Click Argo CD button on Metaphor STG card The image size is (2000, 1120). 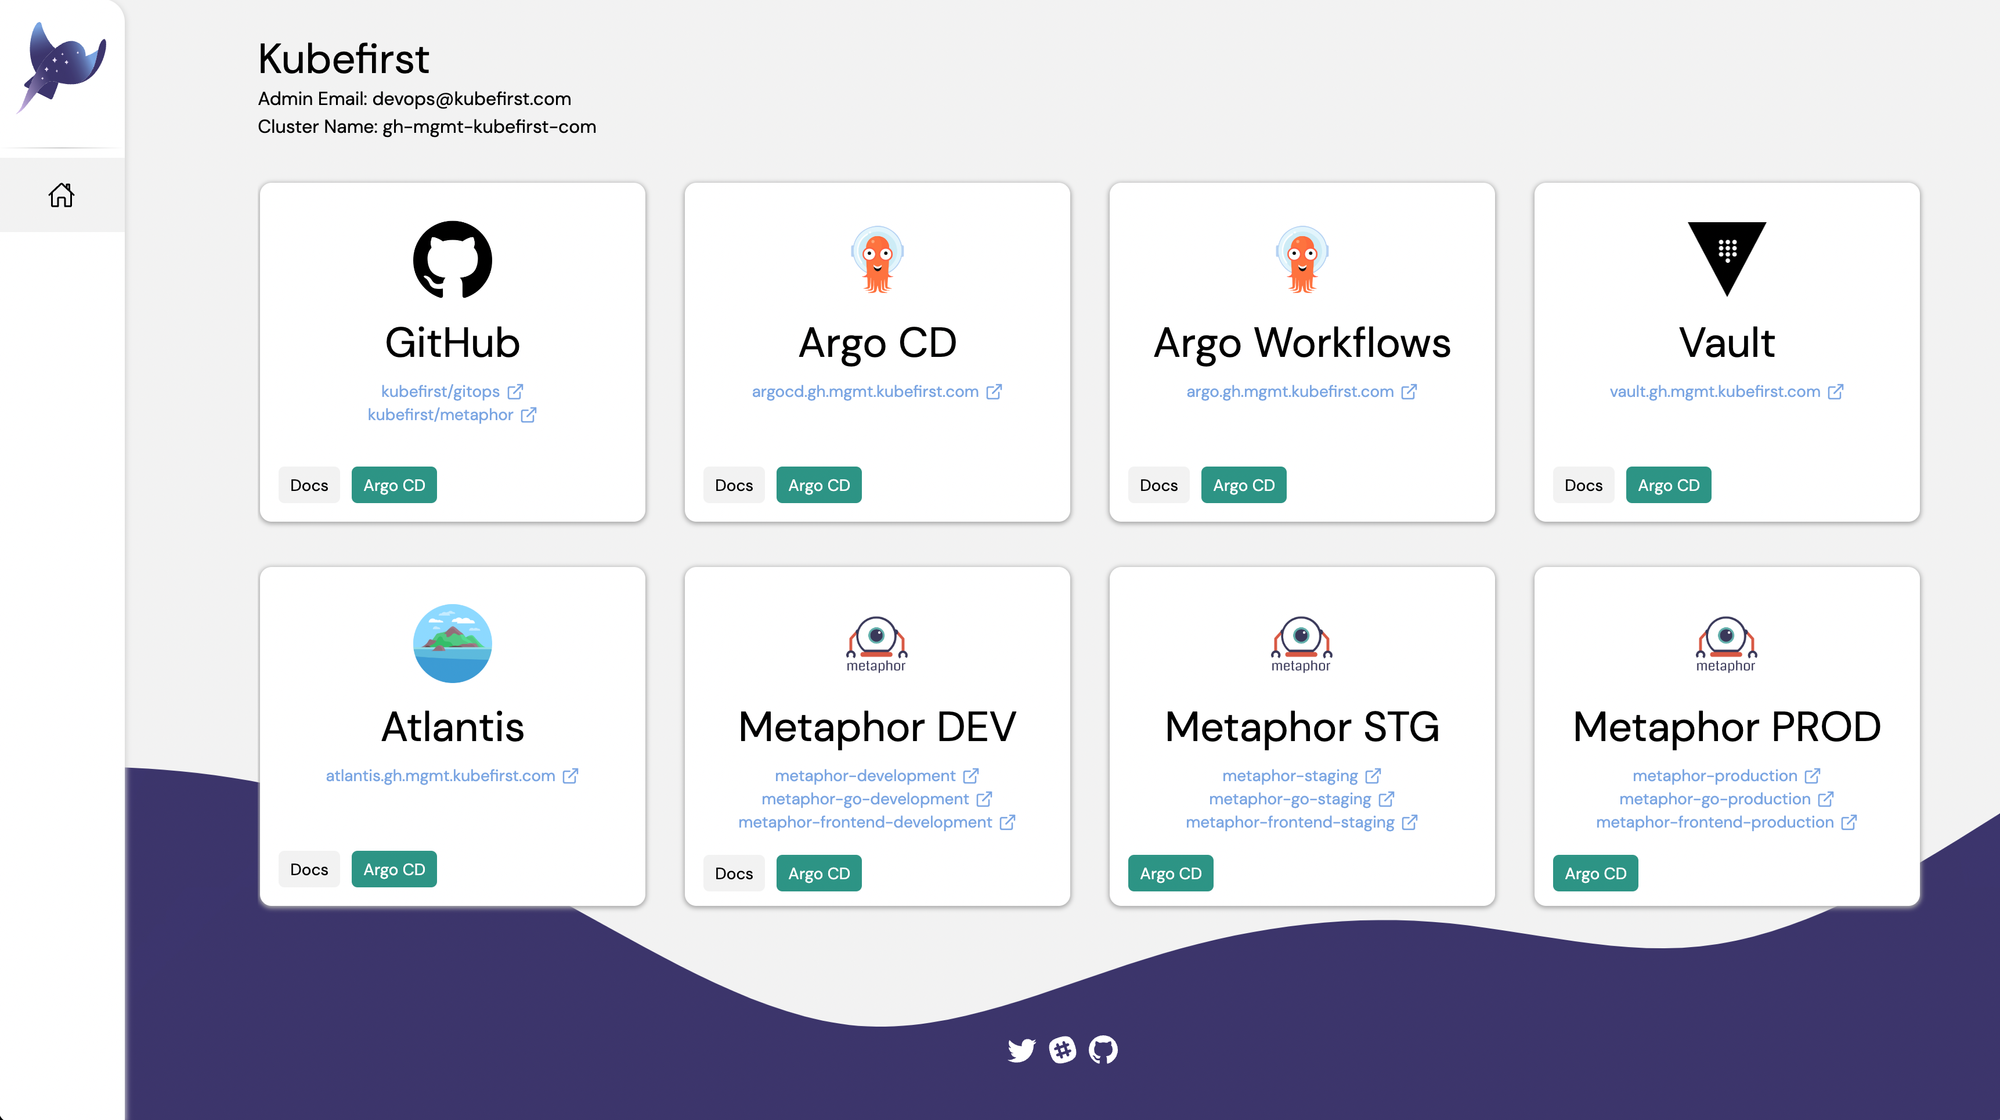1171,873
